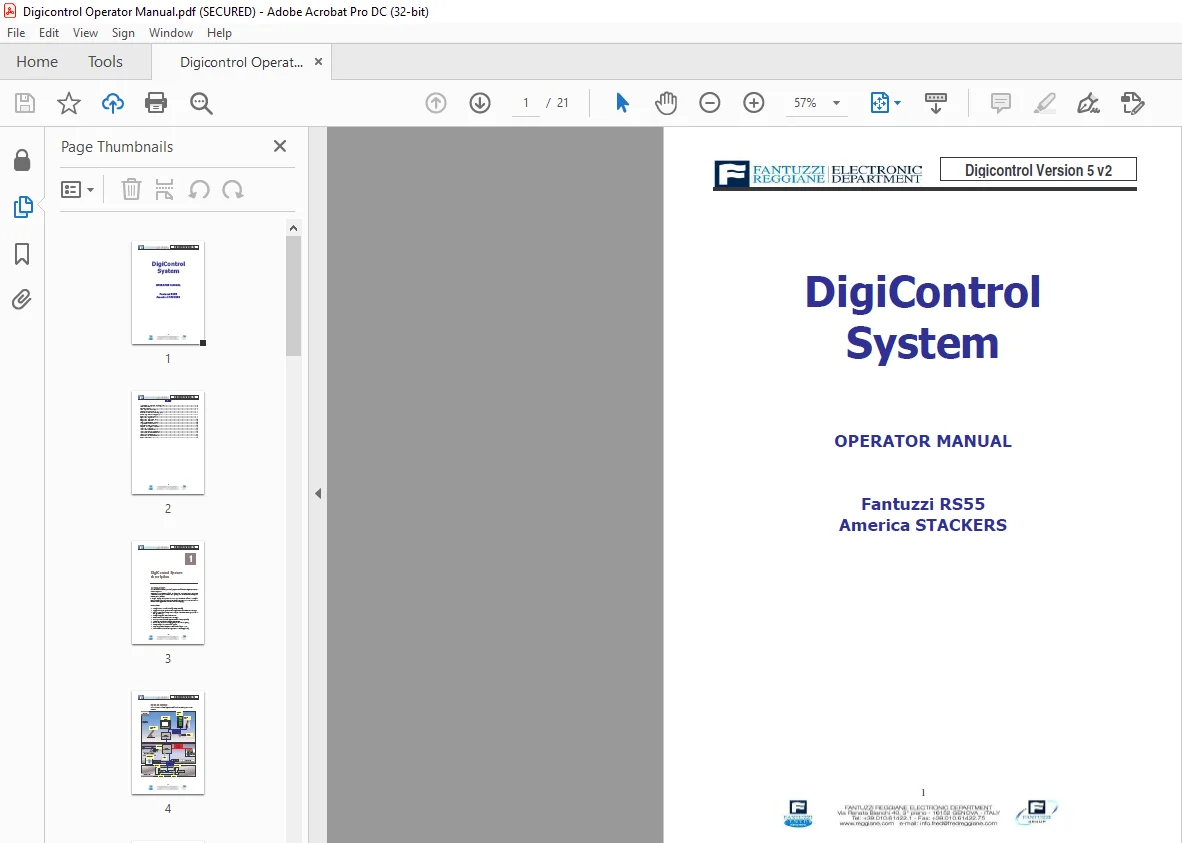Select page 4 thumbnail
This screenshot has width=1182, height=843.
click(167, 743)
